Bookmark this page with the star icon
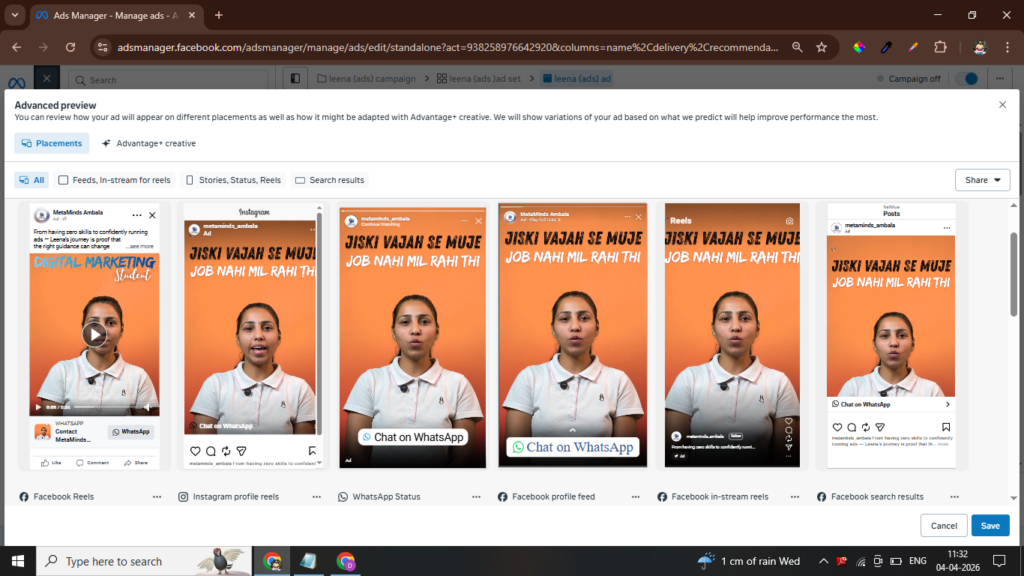 pos(821,47)
